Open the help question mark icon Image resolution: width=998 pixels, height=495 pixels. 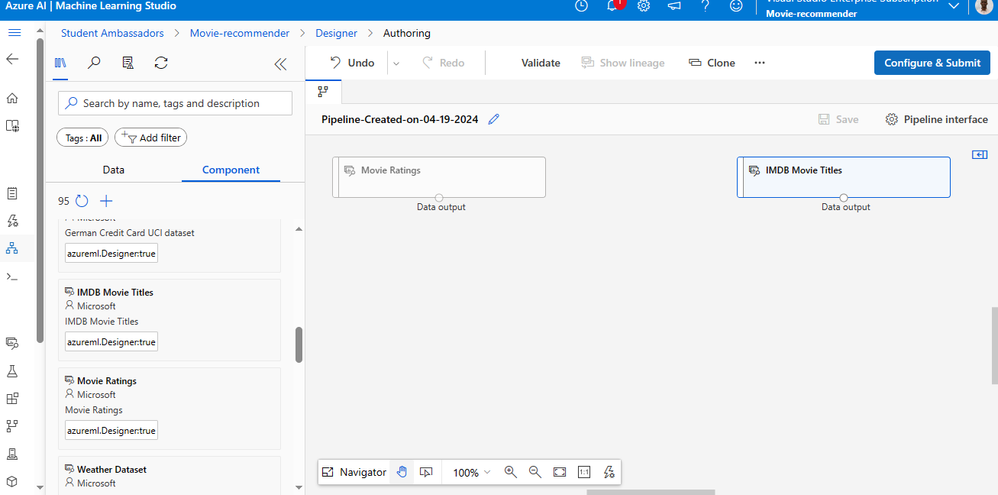(x=705, y=6)
